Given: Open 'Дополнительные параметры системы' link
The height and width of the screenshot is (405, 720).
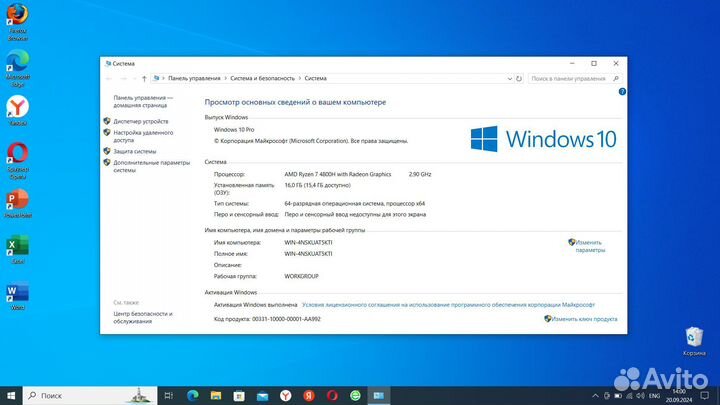Looking at the screenshot, I should tap(152, 166).
